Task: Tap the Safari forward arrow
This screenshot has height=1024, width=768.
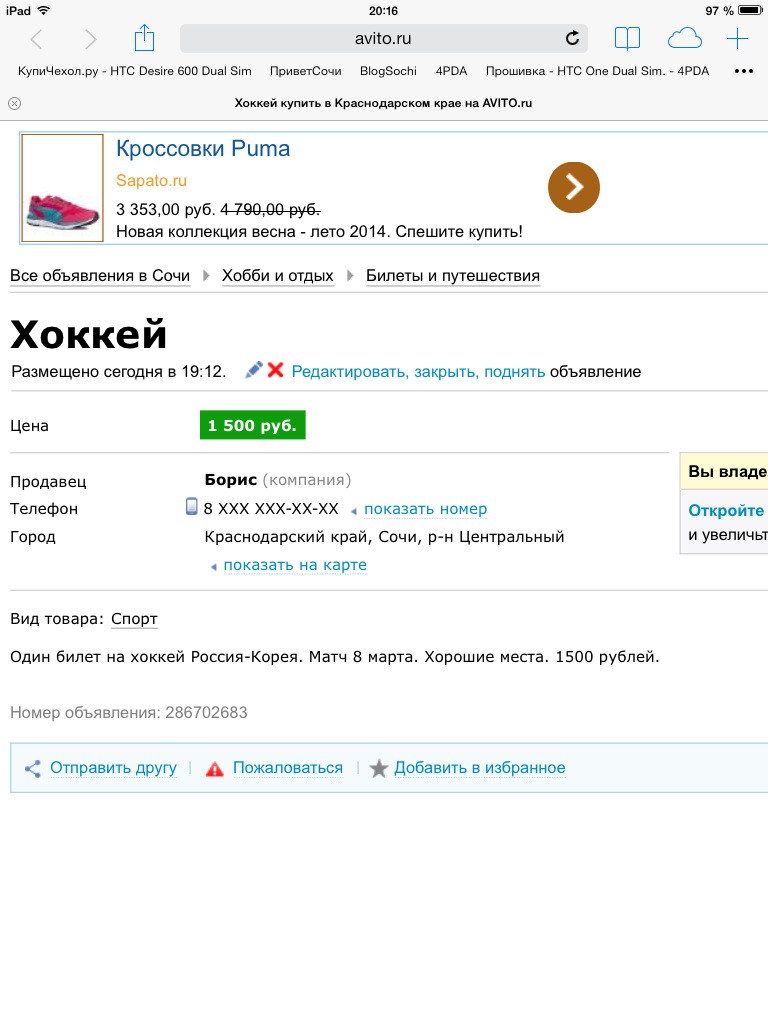Action: click(x=91, y=39)
